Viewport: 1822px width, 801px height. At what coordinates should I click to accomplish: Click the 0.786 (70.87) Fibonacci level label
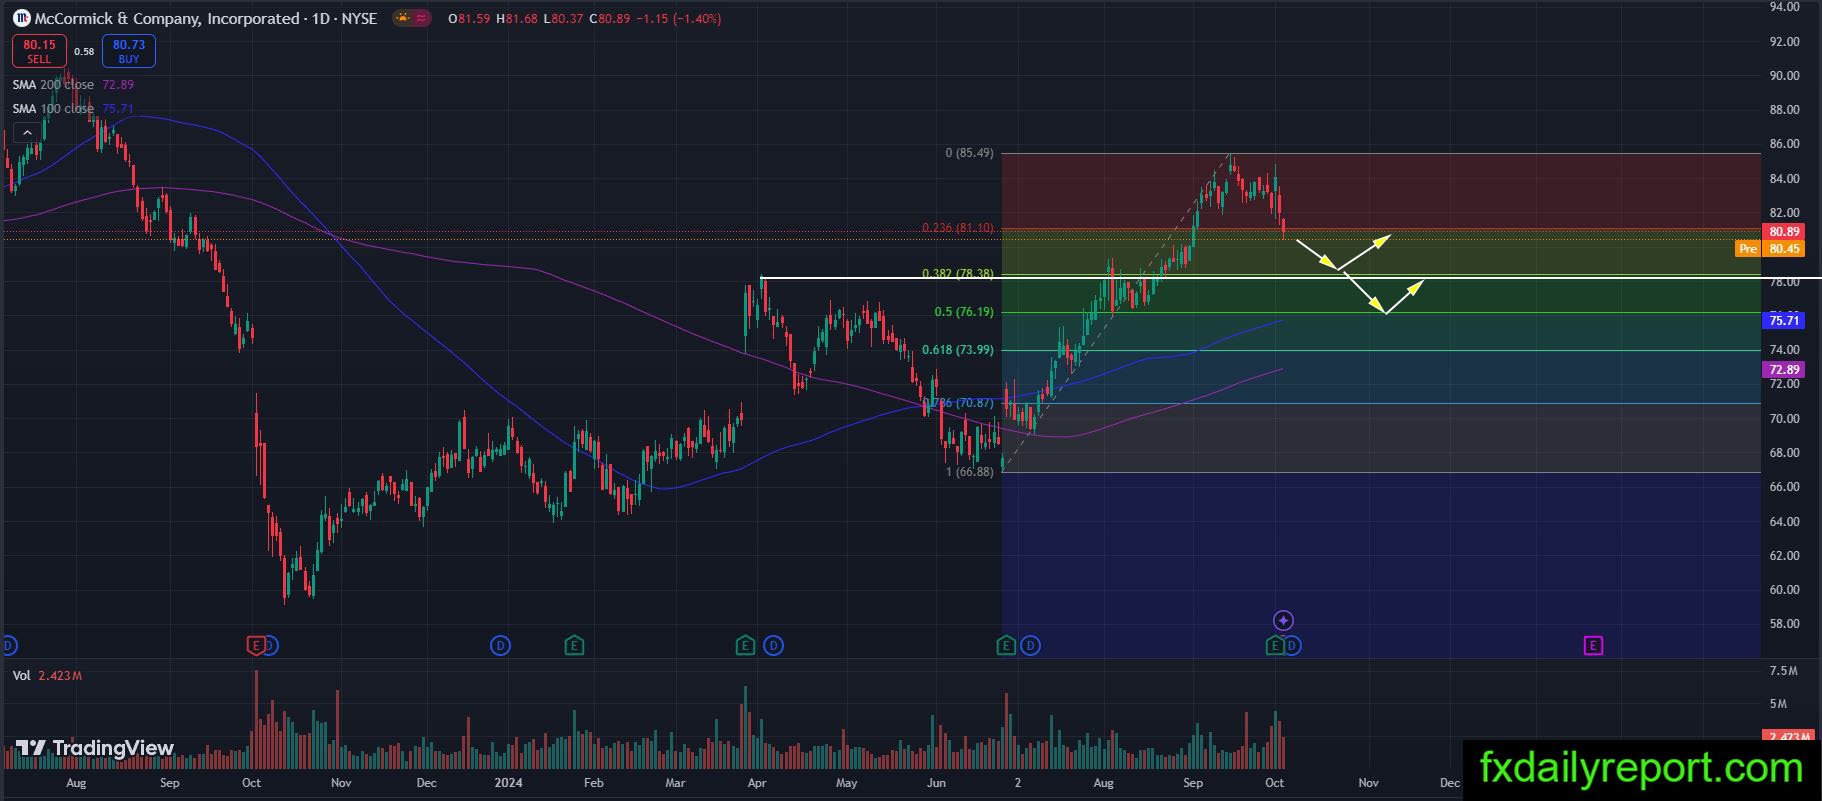(x=958, y=403)
